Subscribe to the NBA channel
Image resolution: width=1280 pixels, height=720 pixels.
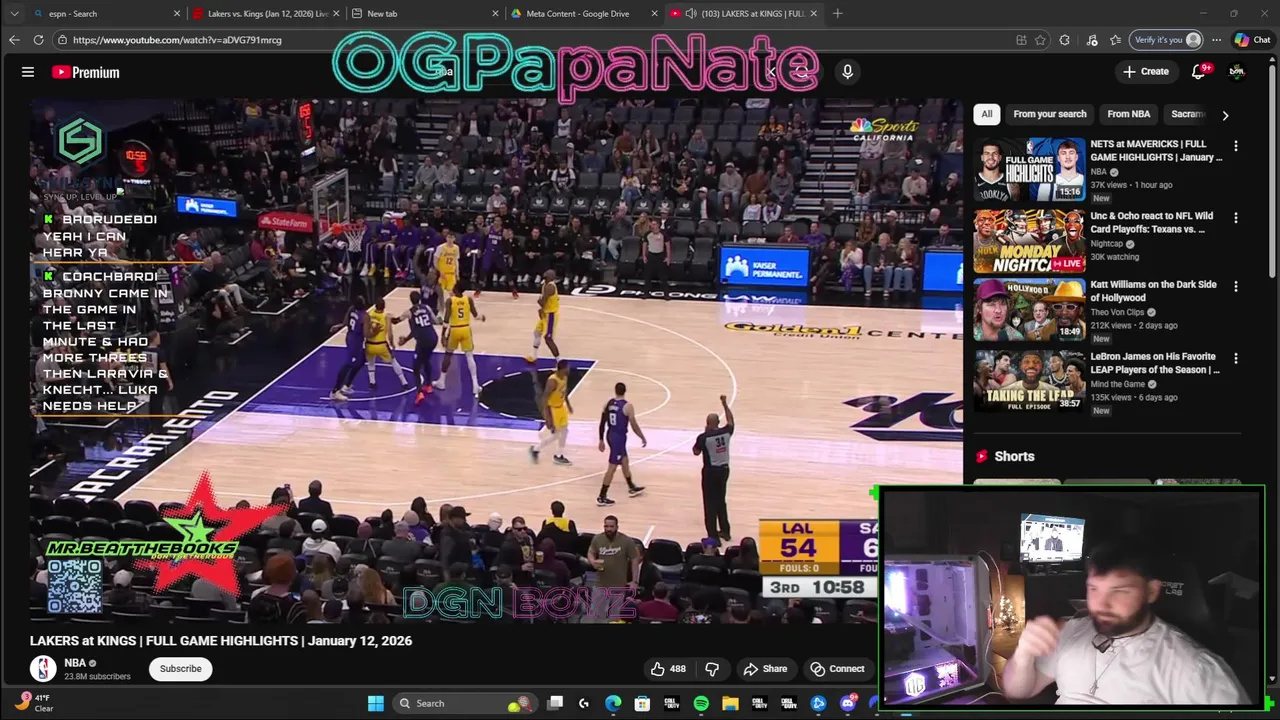coord(181,668)
